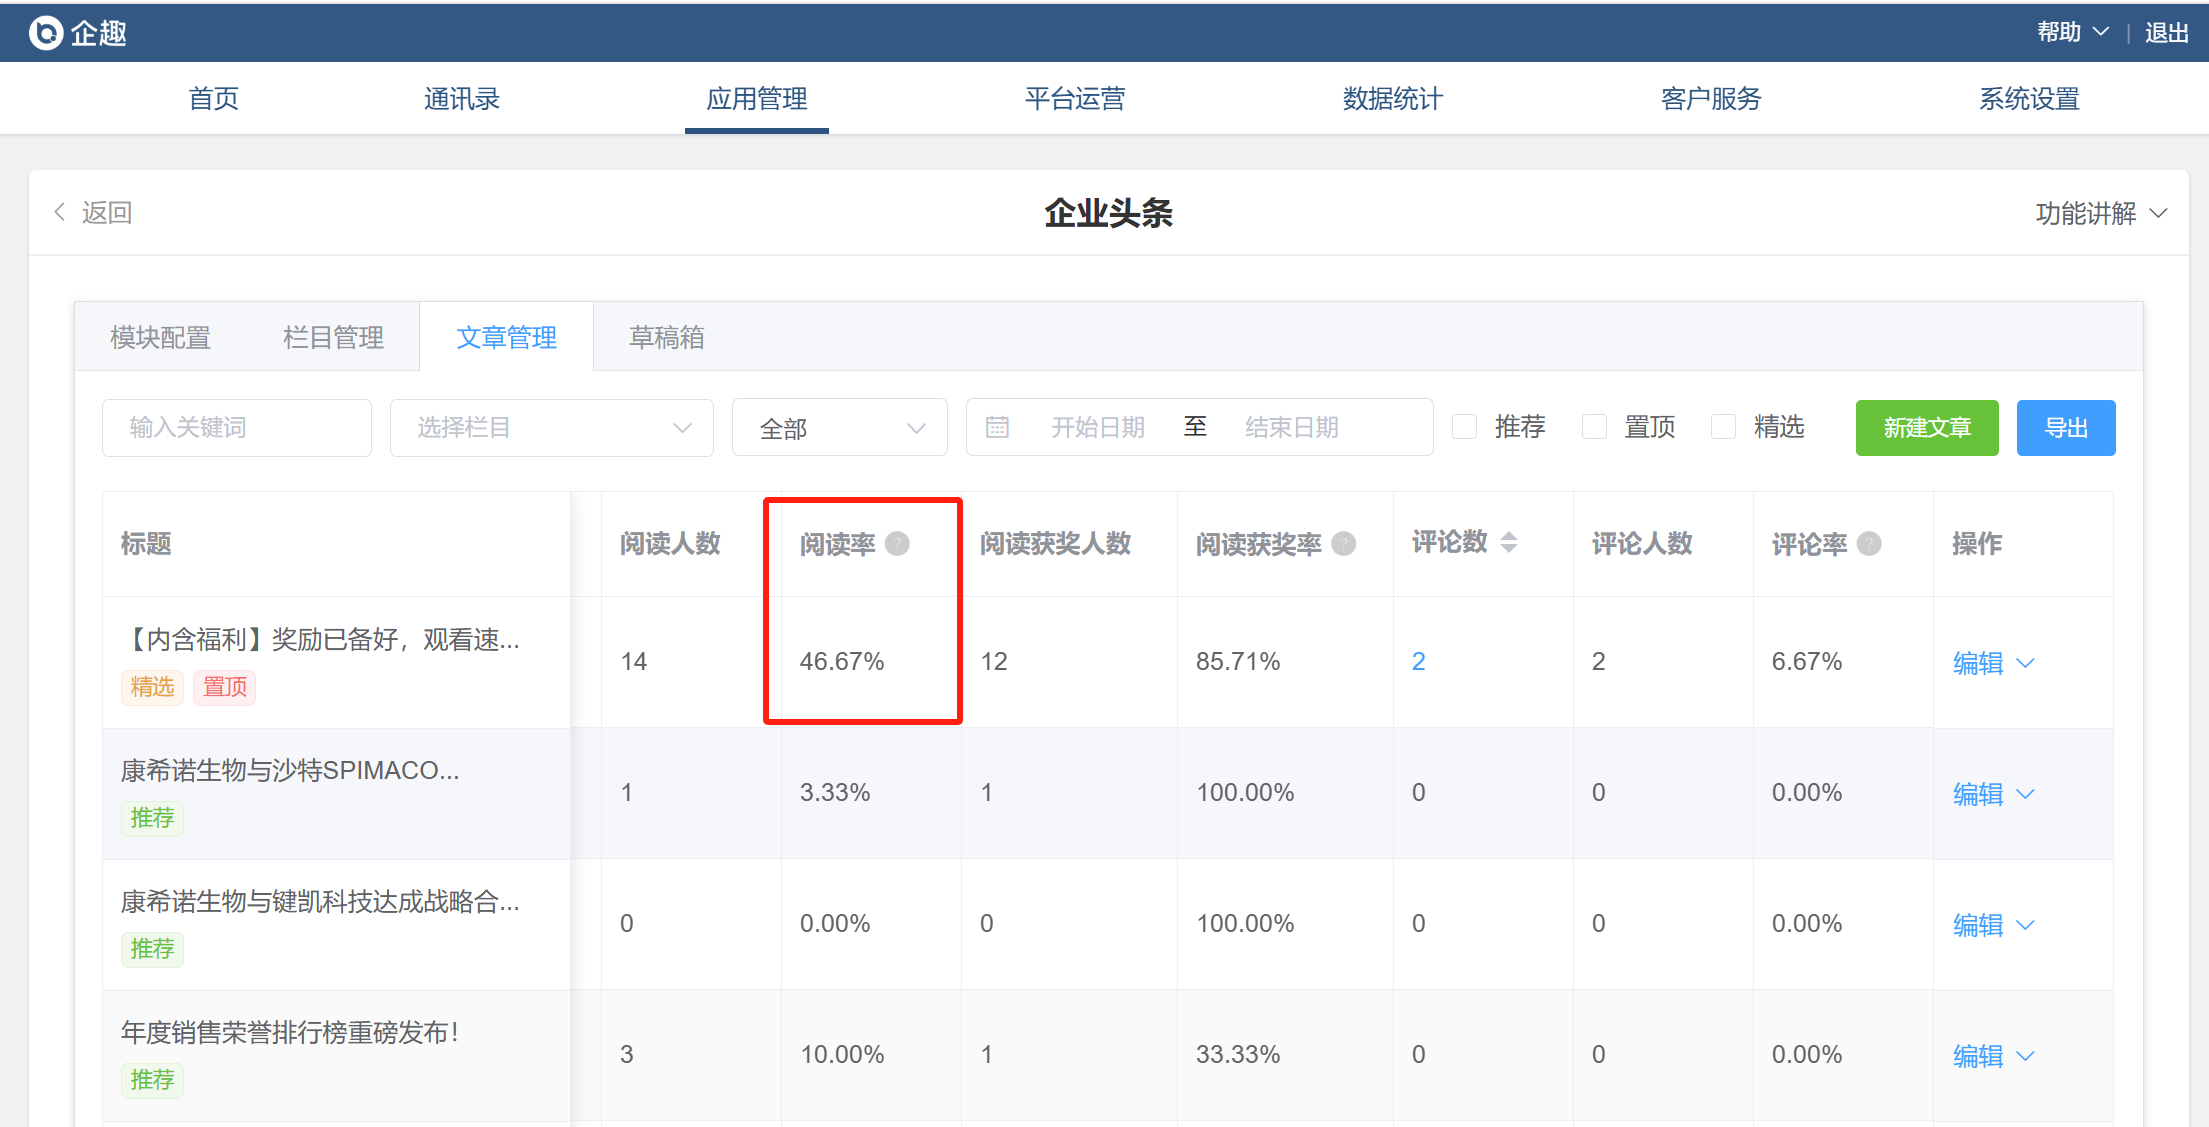The height and width of the screenshot is (1127, 2209).
Task: Click the back arrow next to 返回
Action: (x=60, y=212)
